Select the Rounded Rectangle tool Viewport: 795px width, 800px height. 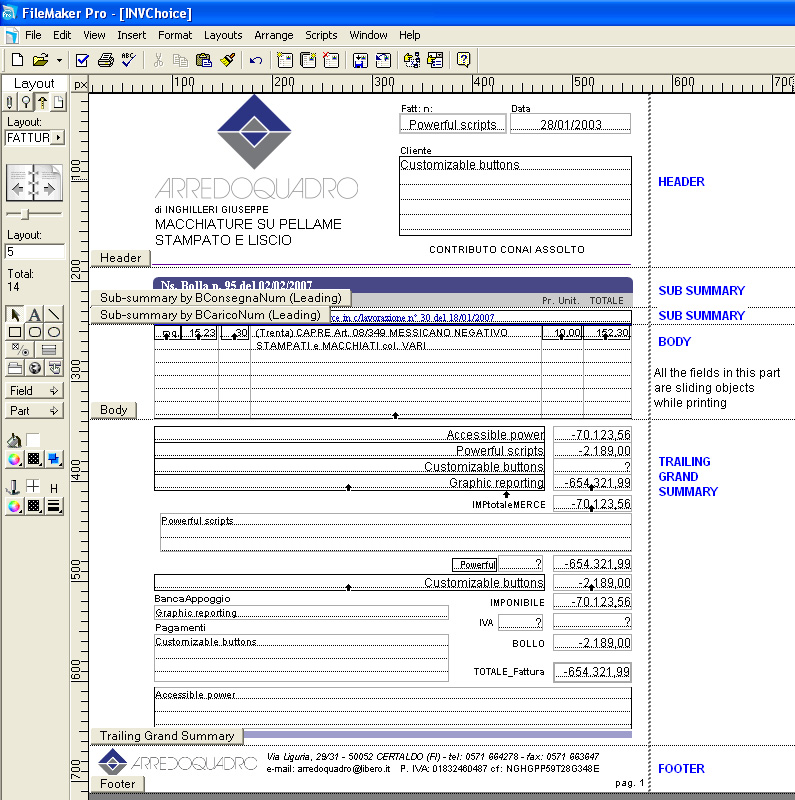[34, 332]
